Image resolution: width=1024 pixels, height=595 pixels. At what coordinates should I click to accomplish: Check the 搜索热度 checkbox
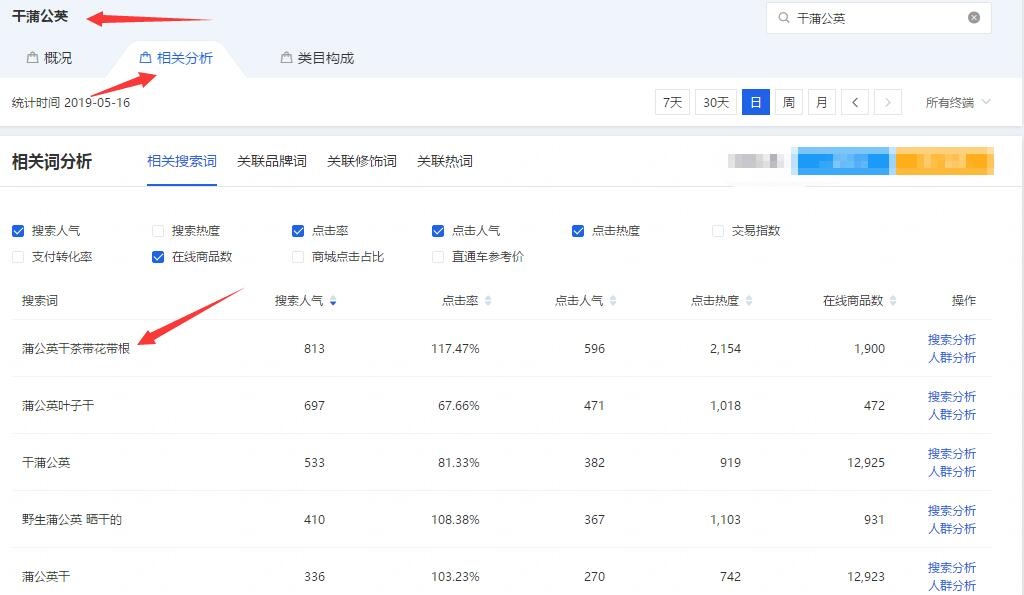pyautogui.click(x=158, y=231)
